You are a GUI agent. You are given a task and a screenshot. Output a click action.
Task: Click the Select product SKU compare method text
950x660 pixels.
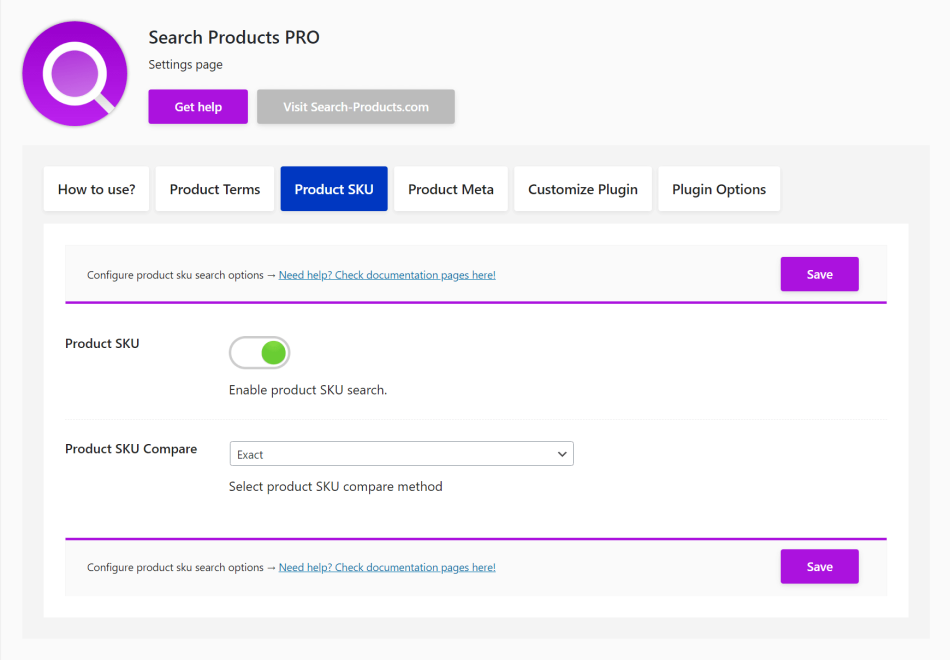(335, 487)
